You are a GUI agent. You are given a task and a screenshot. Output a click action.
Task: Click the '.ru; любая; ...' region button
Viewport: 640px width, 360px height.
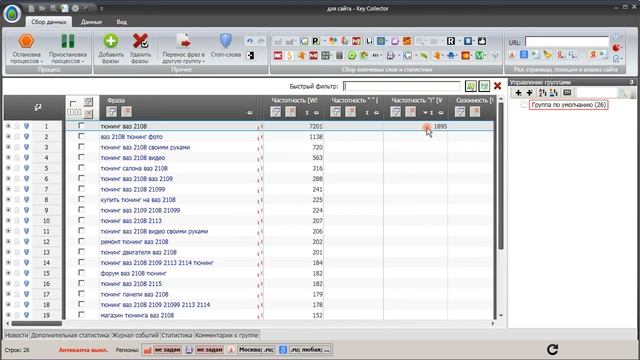(310, 350)
